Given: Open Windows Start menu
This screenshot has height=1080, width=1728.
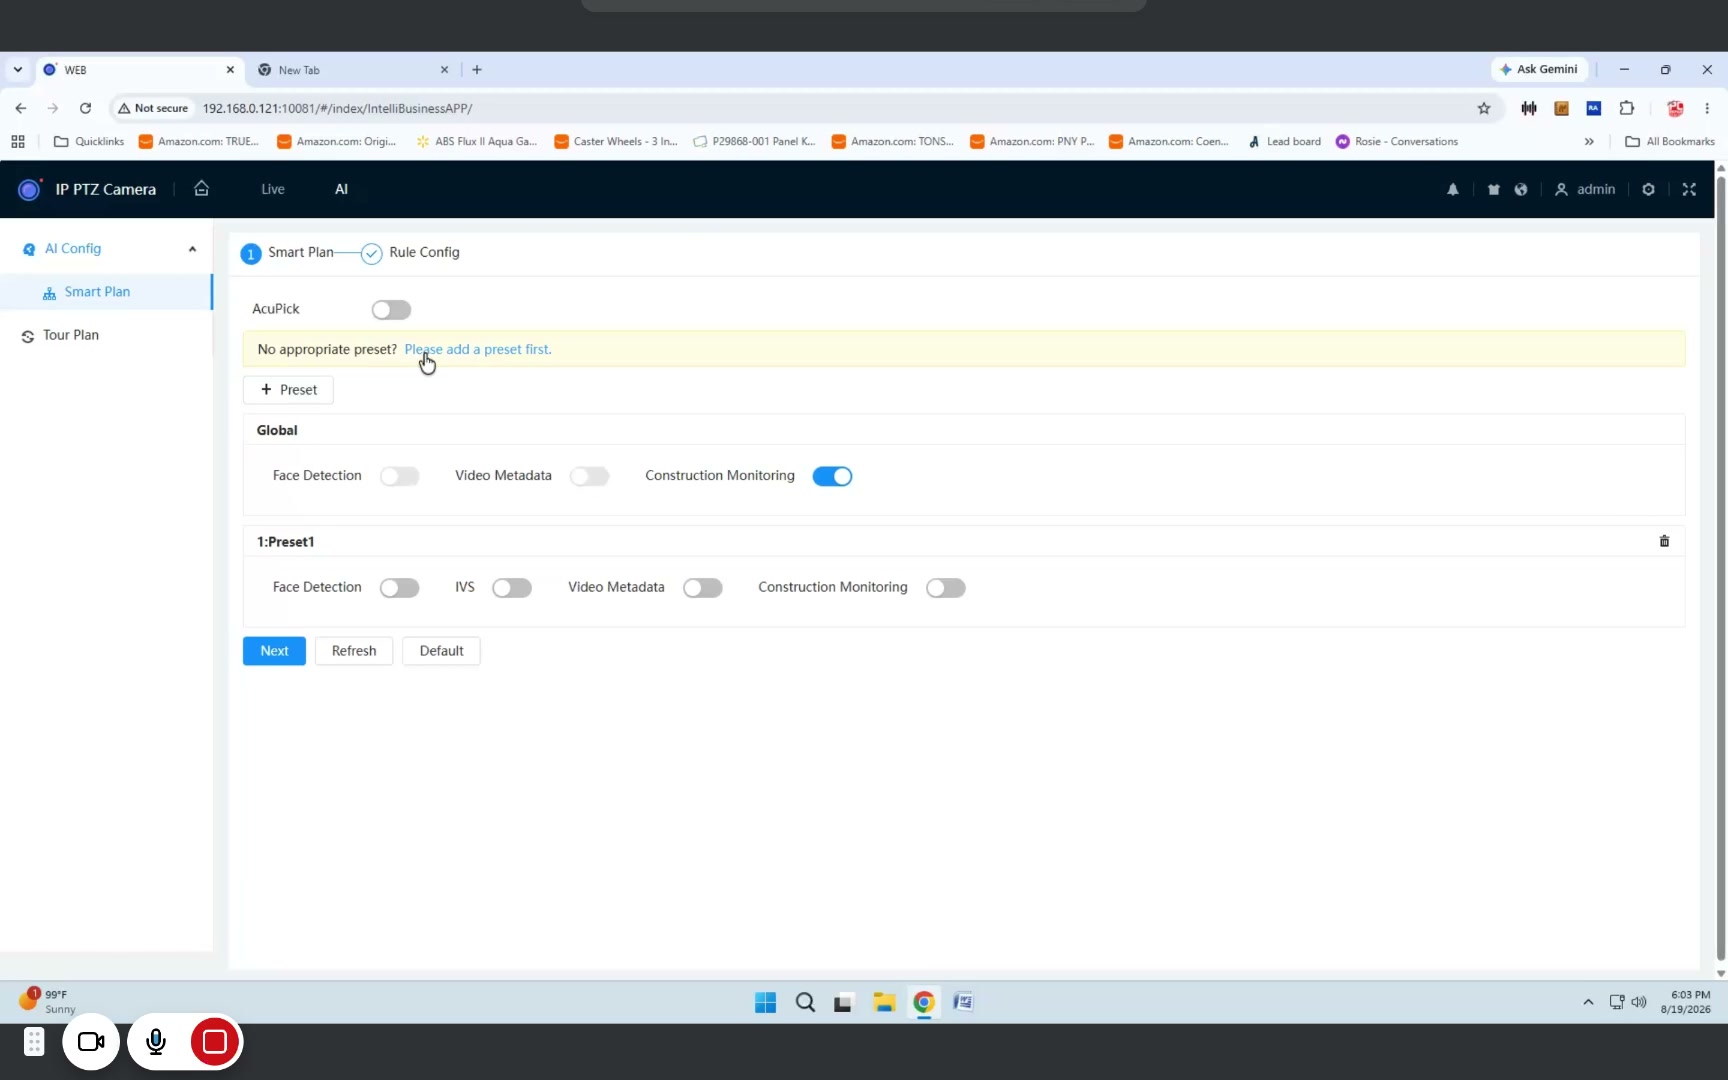Looking at the screenshot, I should 766,1002.
